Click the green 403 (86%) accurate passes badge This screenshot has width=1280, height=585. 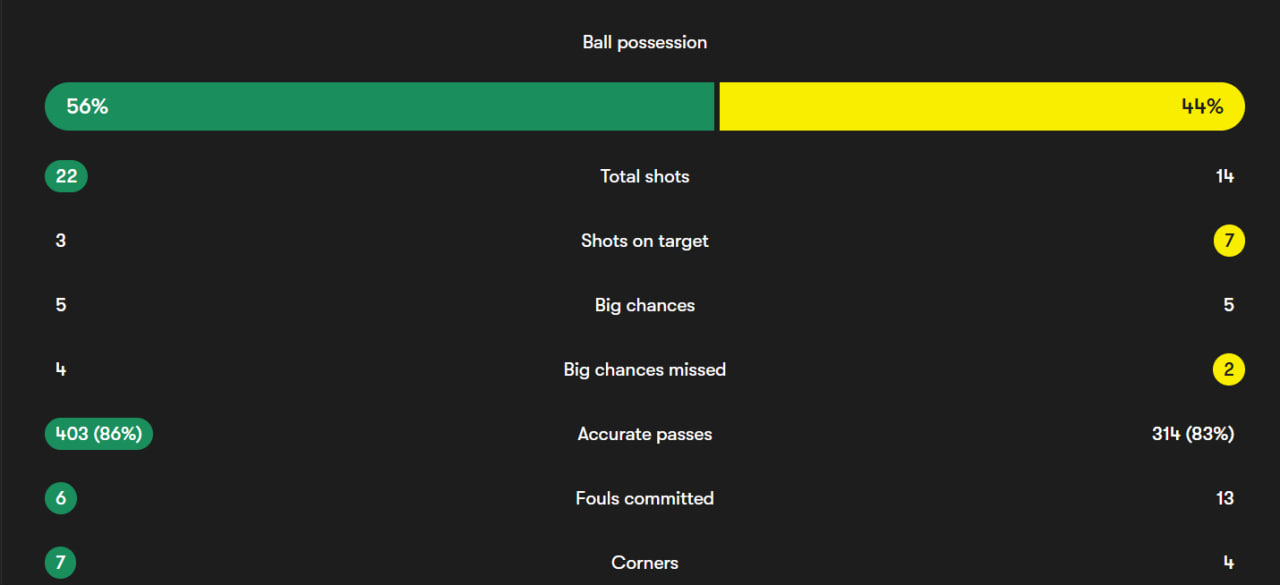99,434
